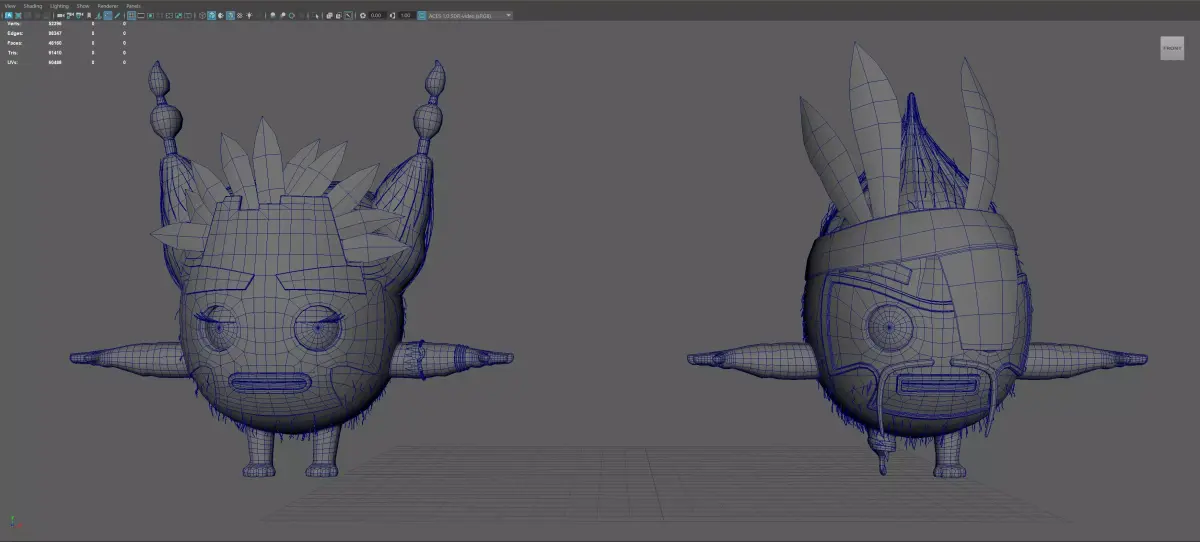The width and height of the screenshot is (1200, 542).
Task: Click the Tris heads-up display label
Action: point(13,52)
